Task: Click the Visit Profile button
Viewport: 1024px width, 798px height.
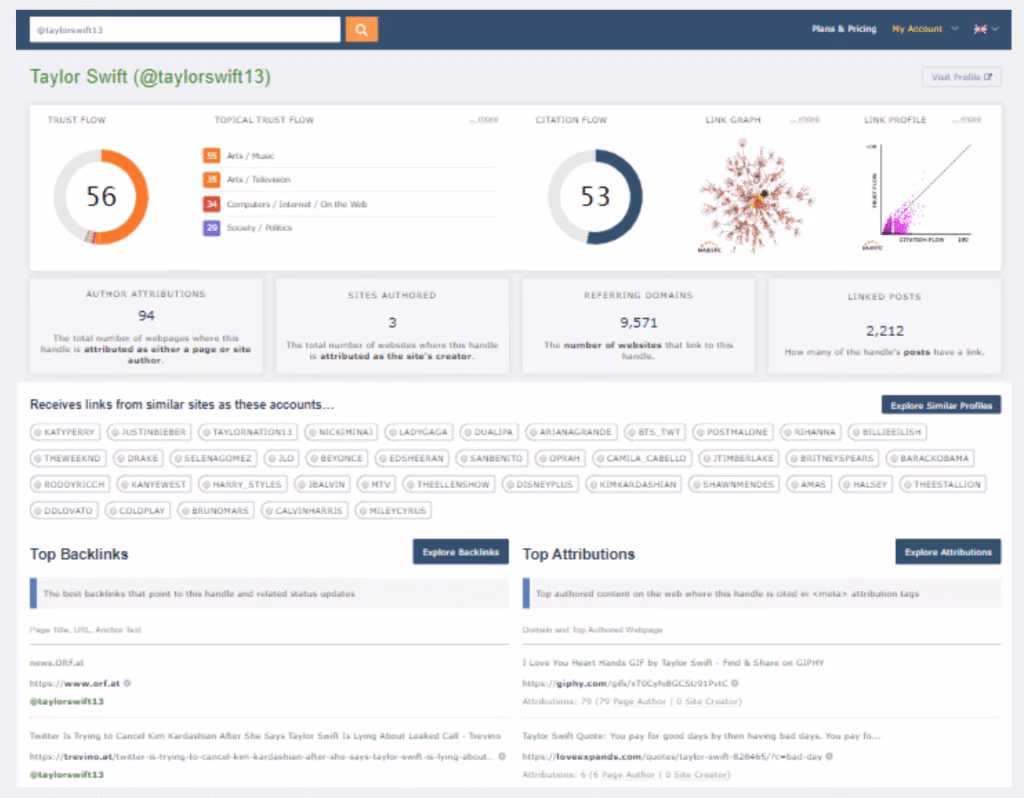Action: point(960,77)
